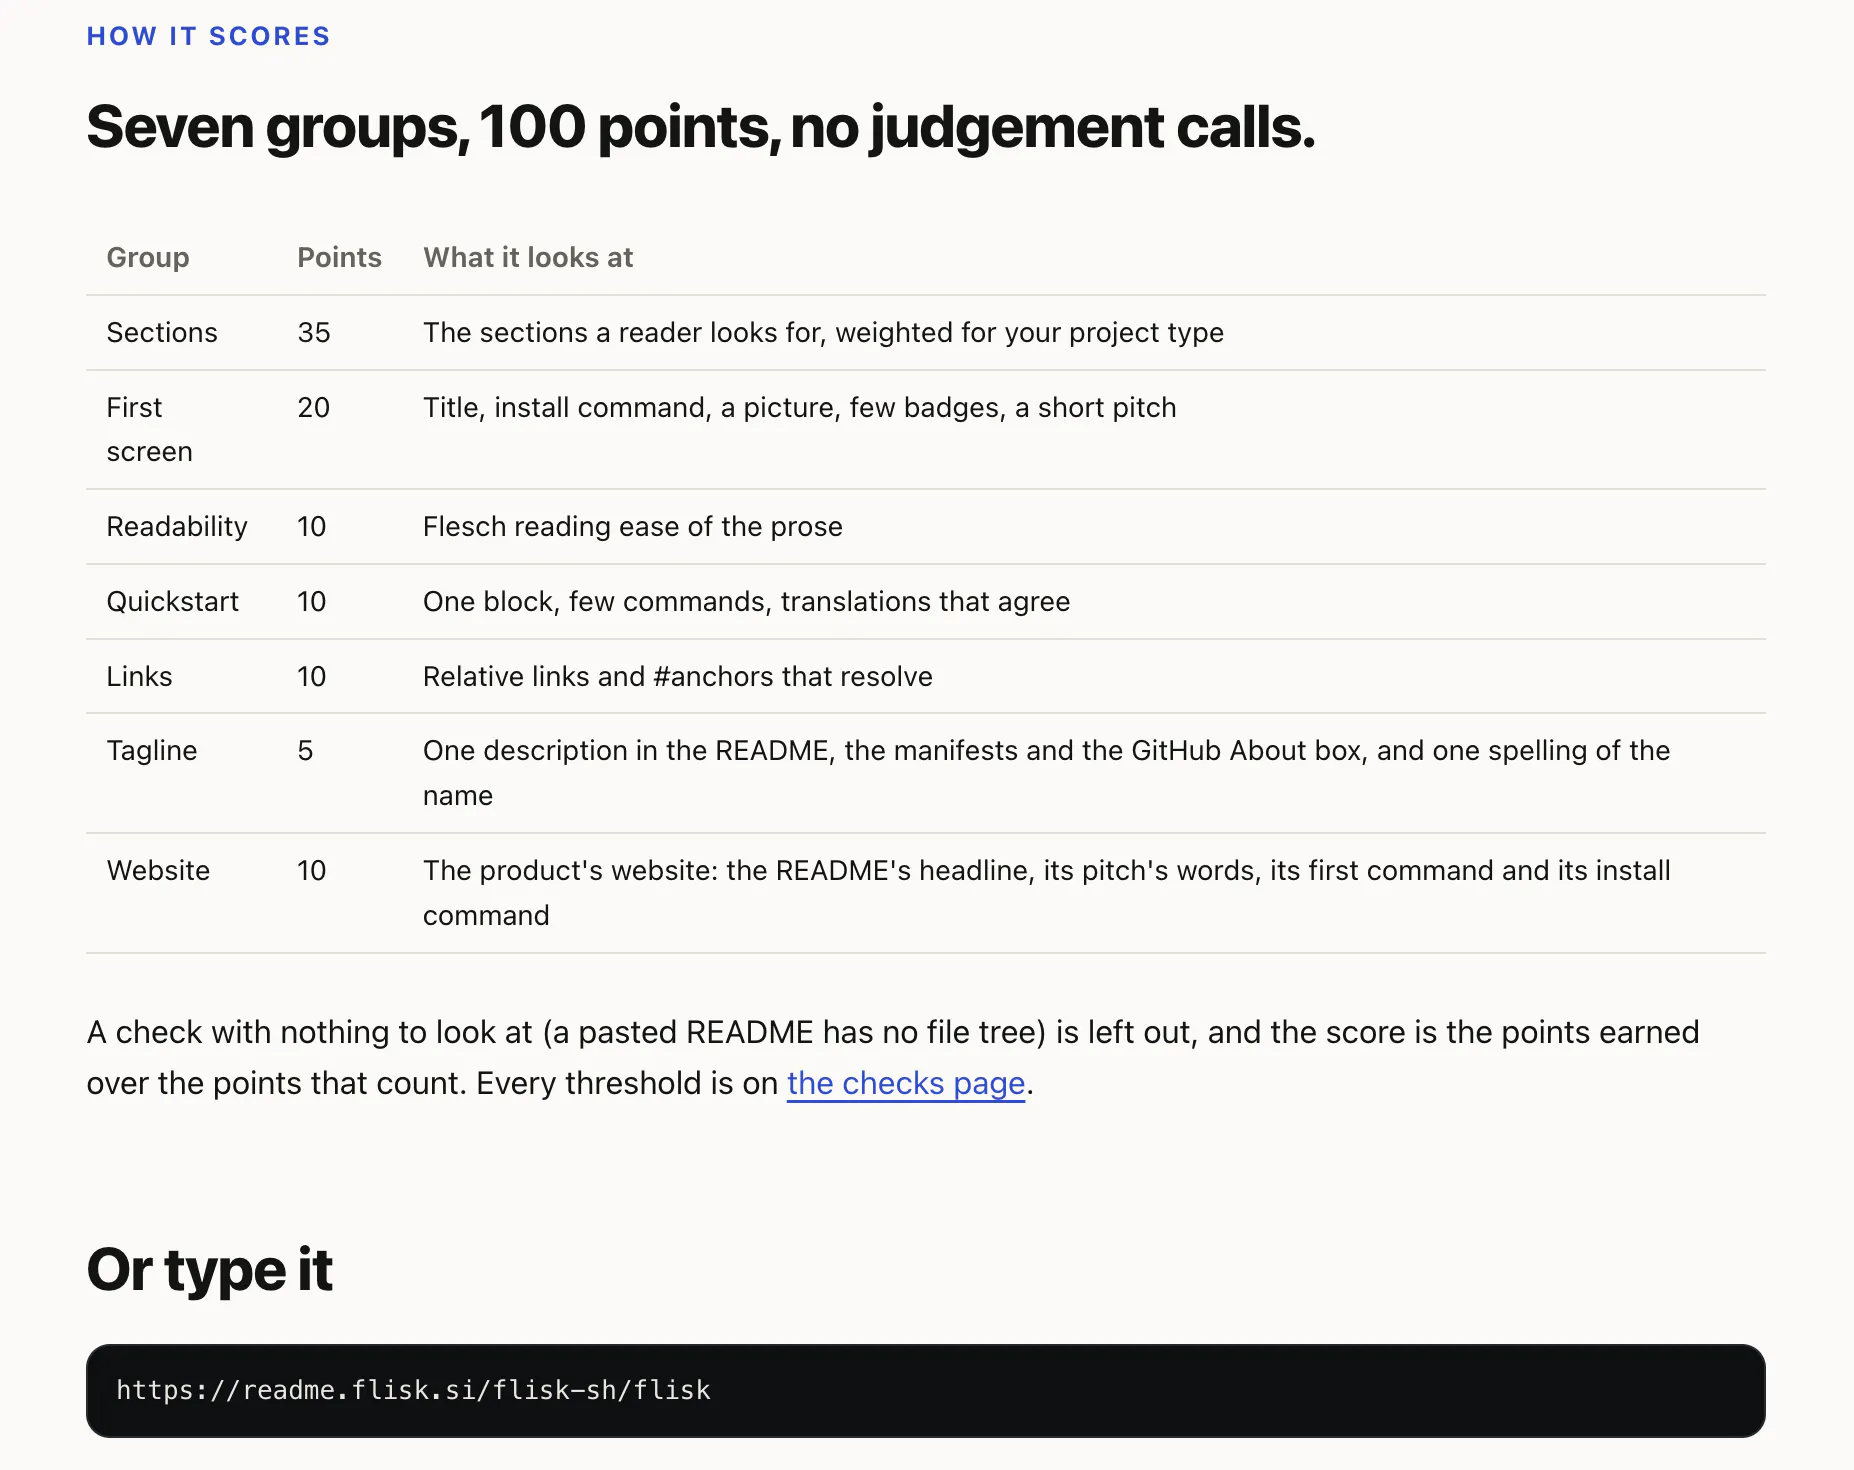Viewport: 1854px width, 1470px height.
Task: Select the 'Quickstart' group cell
Action: click(x=173, y=601)
